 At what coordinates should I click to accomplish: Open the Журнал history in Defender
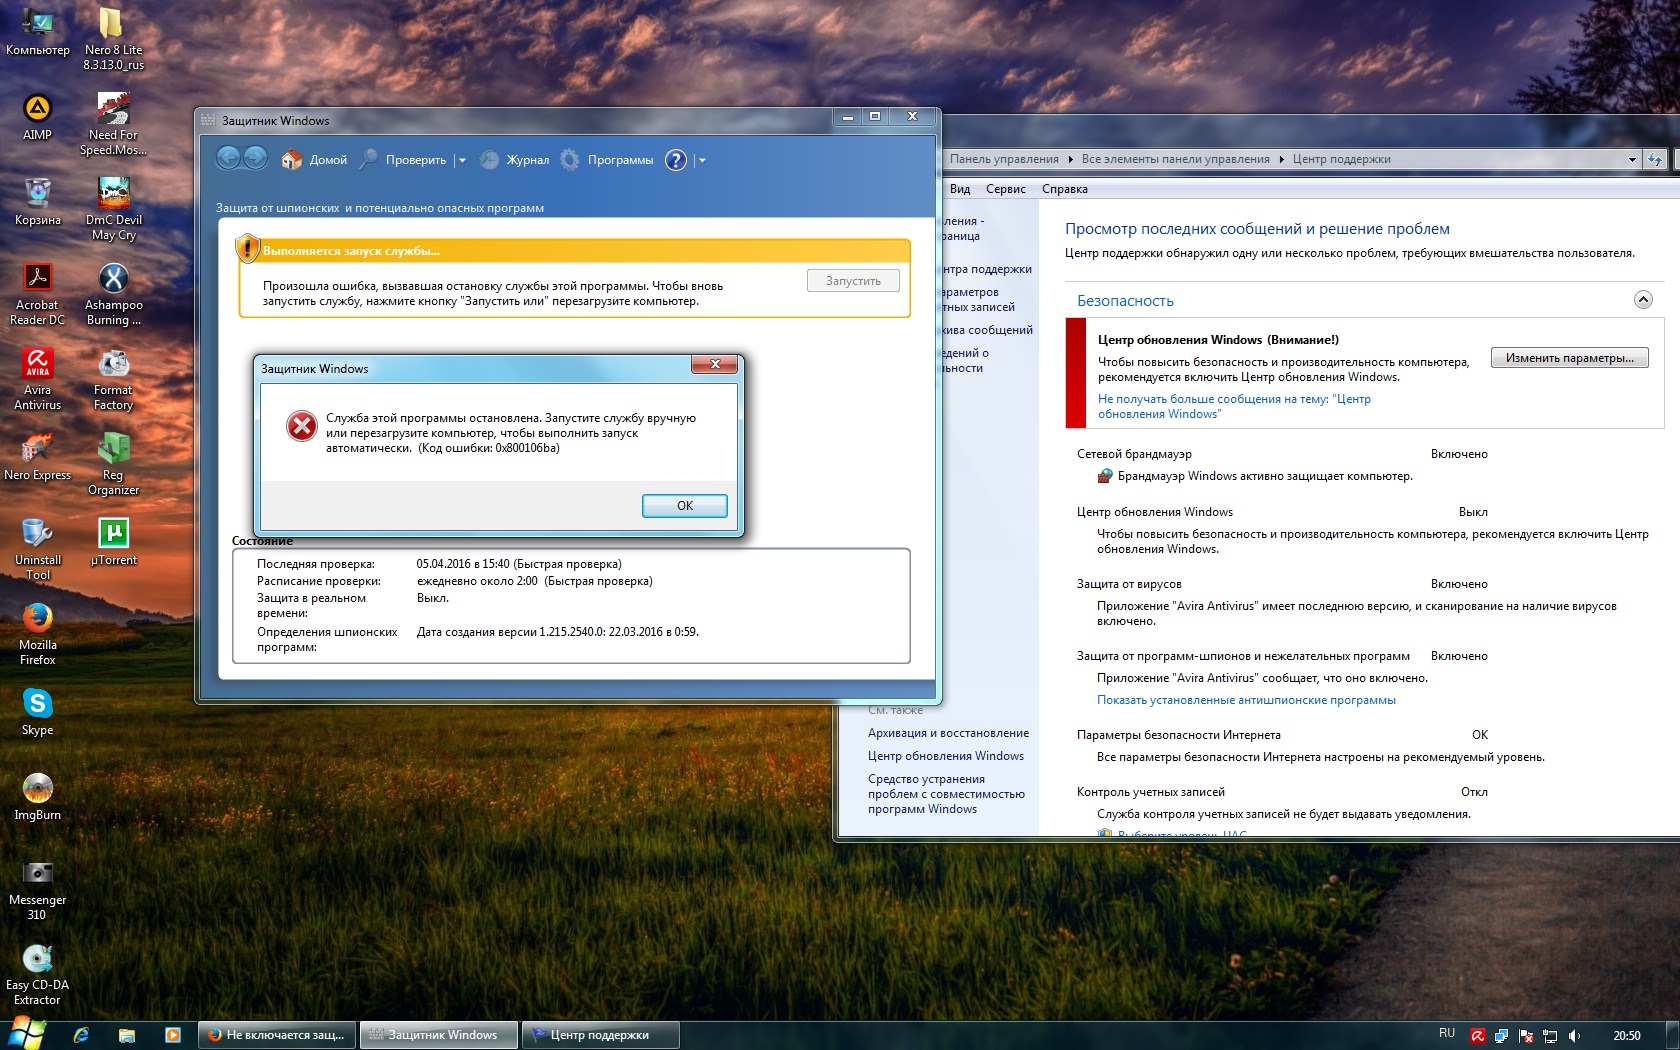(x=514, y=160)
